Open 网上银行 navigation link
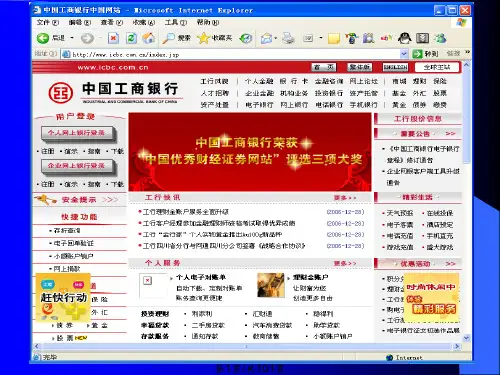Screen dimensions: 500x375 coord(294,105)
